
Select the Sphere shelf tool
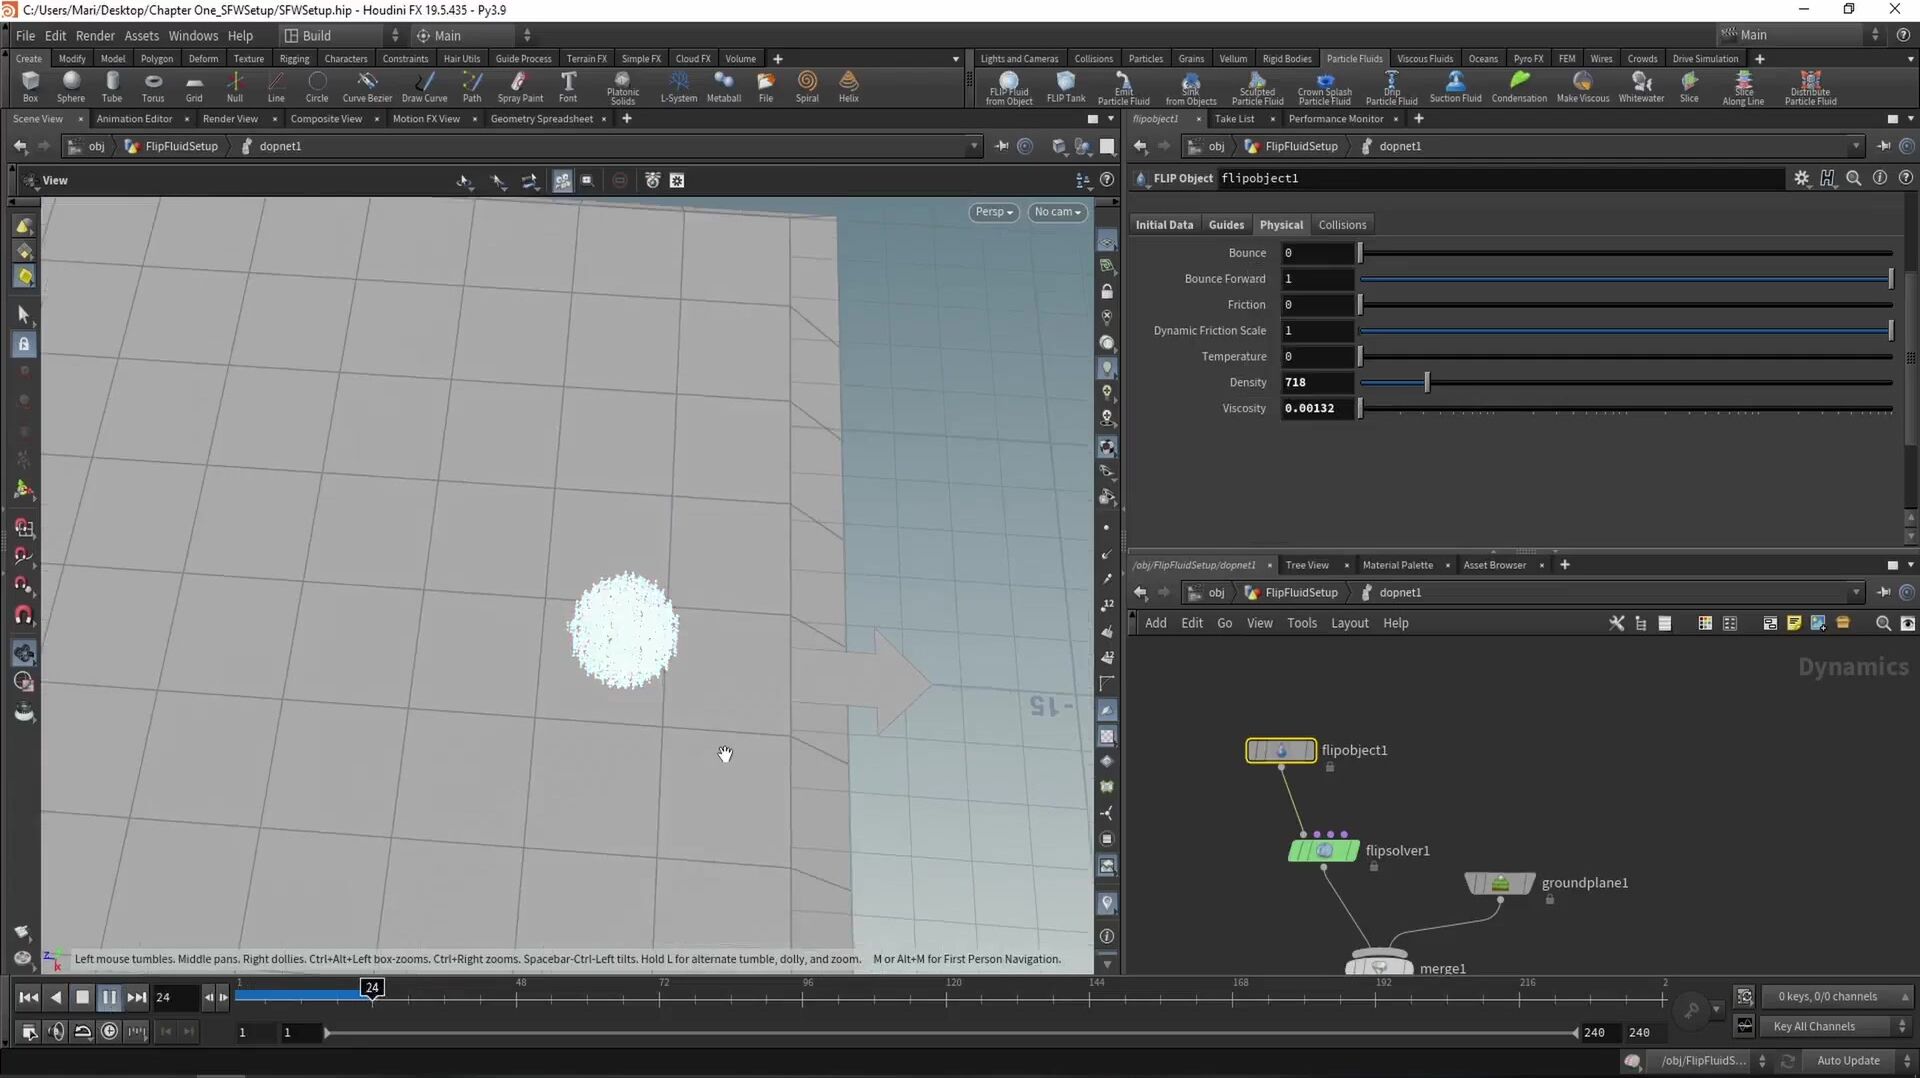pos(71,86)
